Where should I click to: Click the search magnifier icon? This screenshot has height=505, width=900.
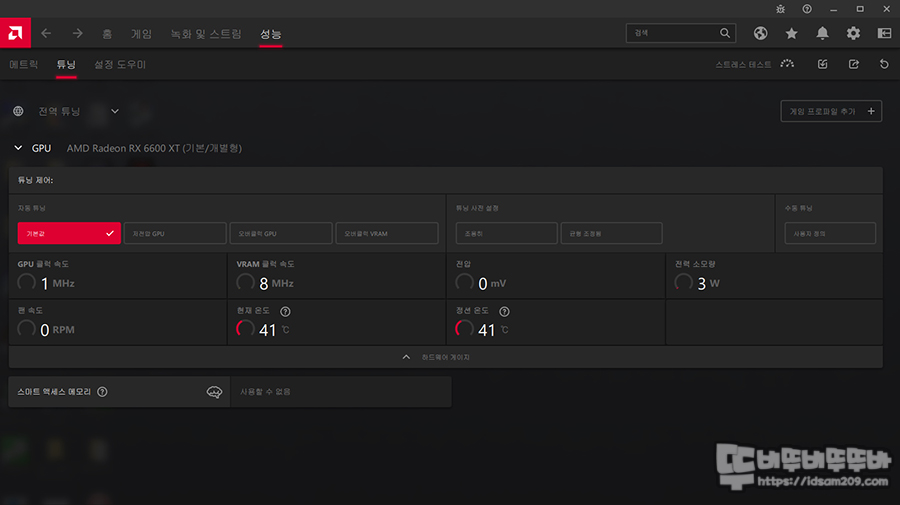tap(725, 33)
